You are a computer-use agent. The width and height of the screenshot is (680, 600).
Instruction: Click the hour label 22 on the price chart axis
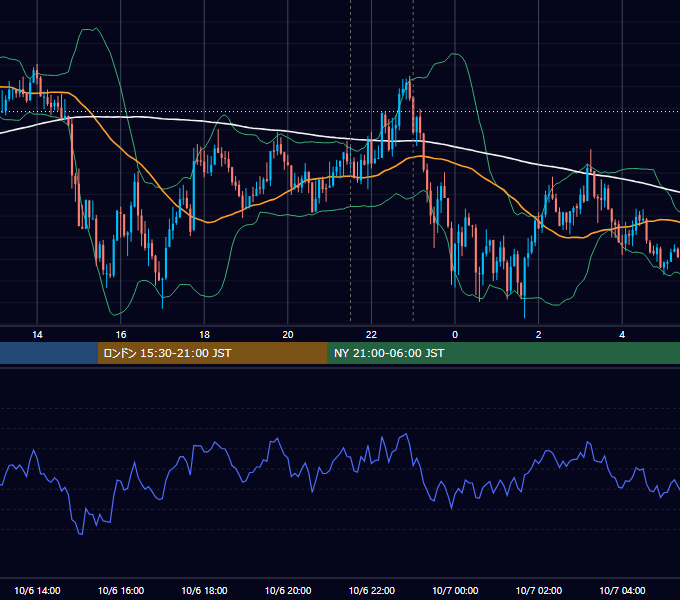pos(371,335)
